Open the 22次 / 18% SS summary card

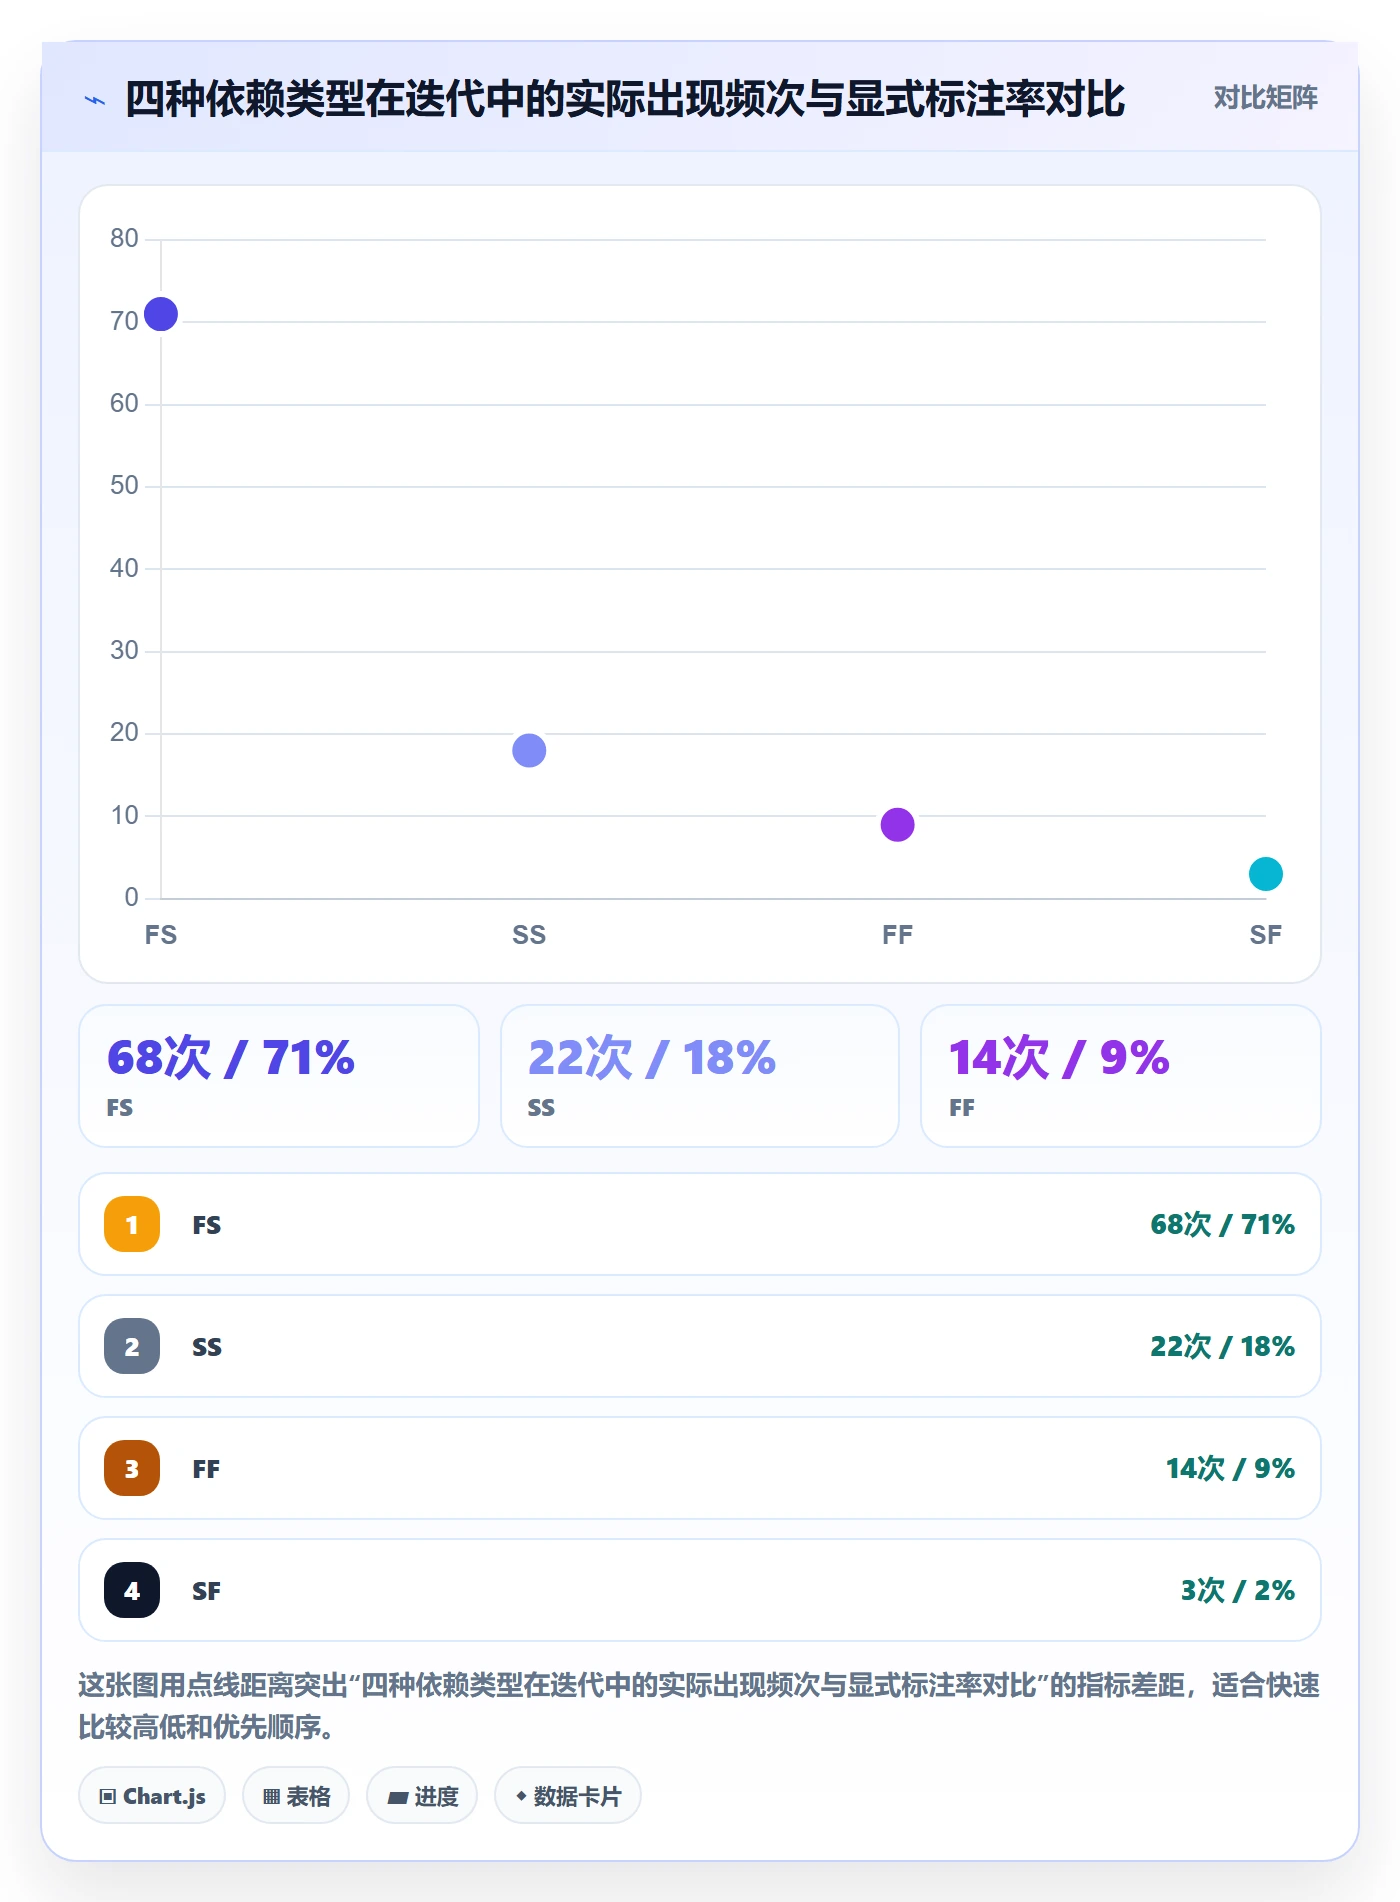tap(700, 1076)
